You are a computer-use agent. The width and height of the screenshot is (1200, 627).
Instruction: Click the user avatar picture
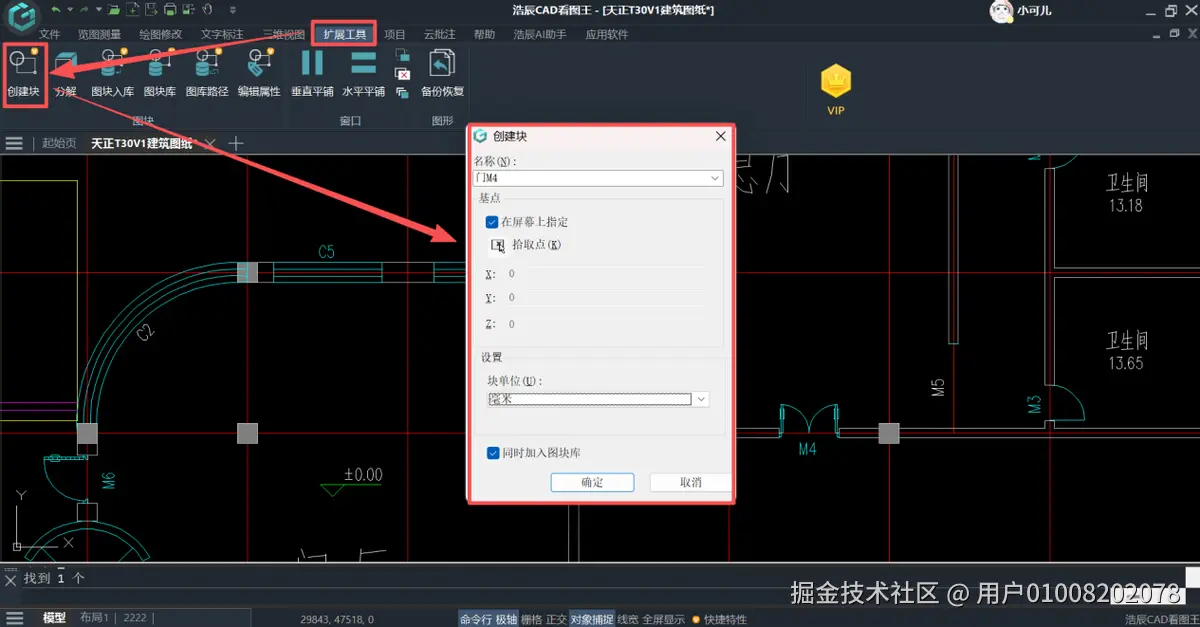point(1000,11)
